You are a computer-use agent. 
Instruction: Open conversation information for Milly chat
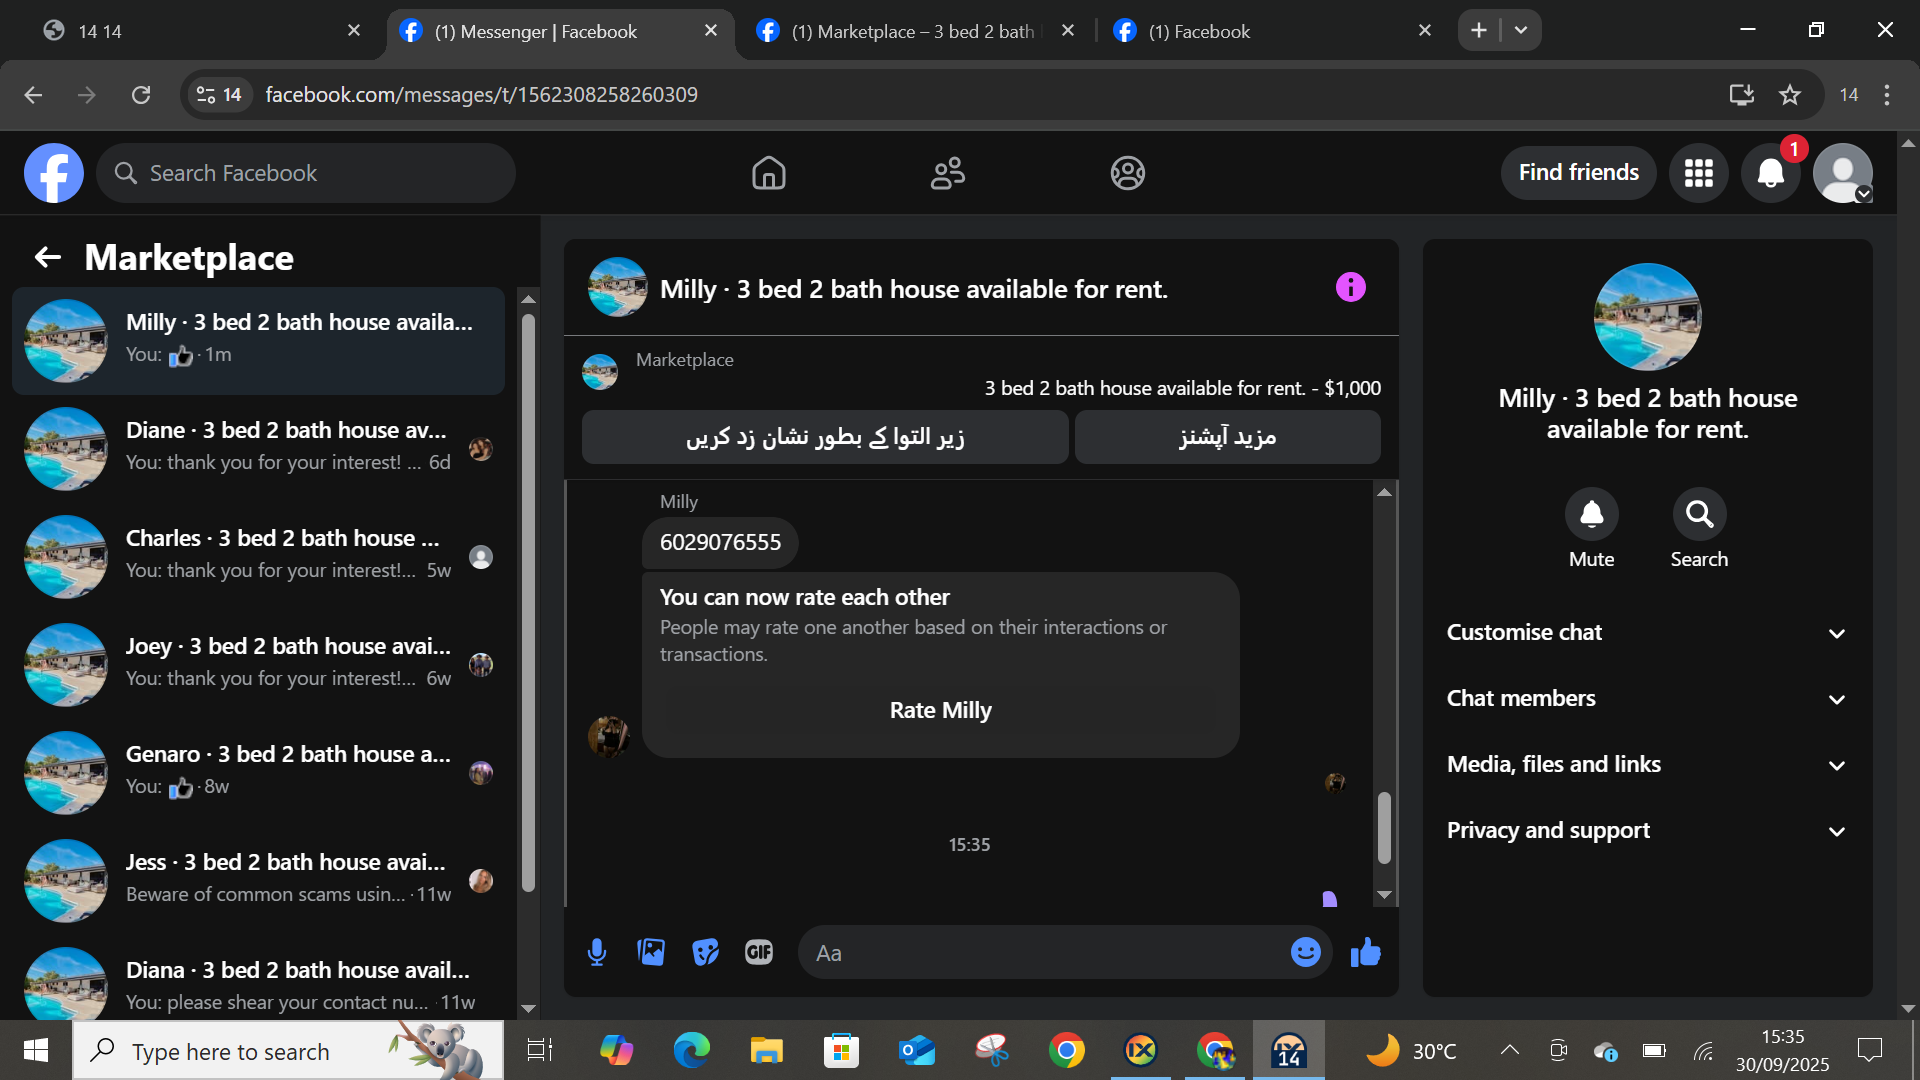1351,288
